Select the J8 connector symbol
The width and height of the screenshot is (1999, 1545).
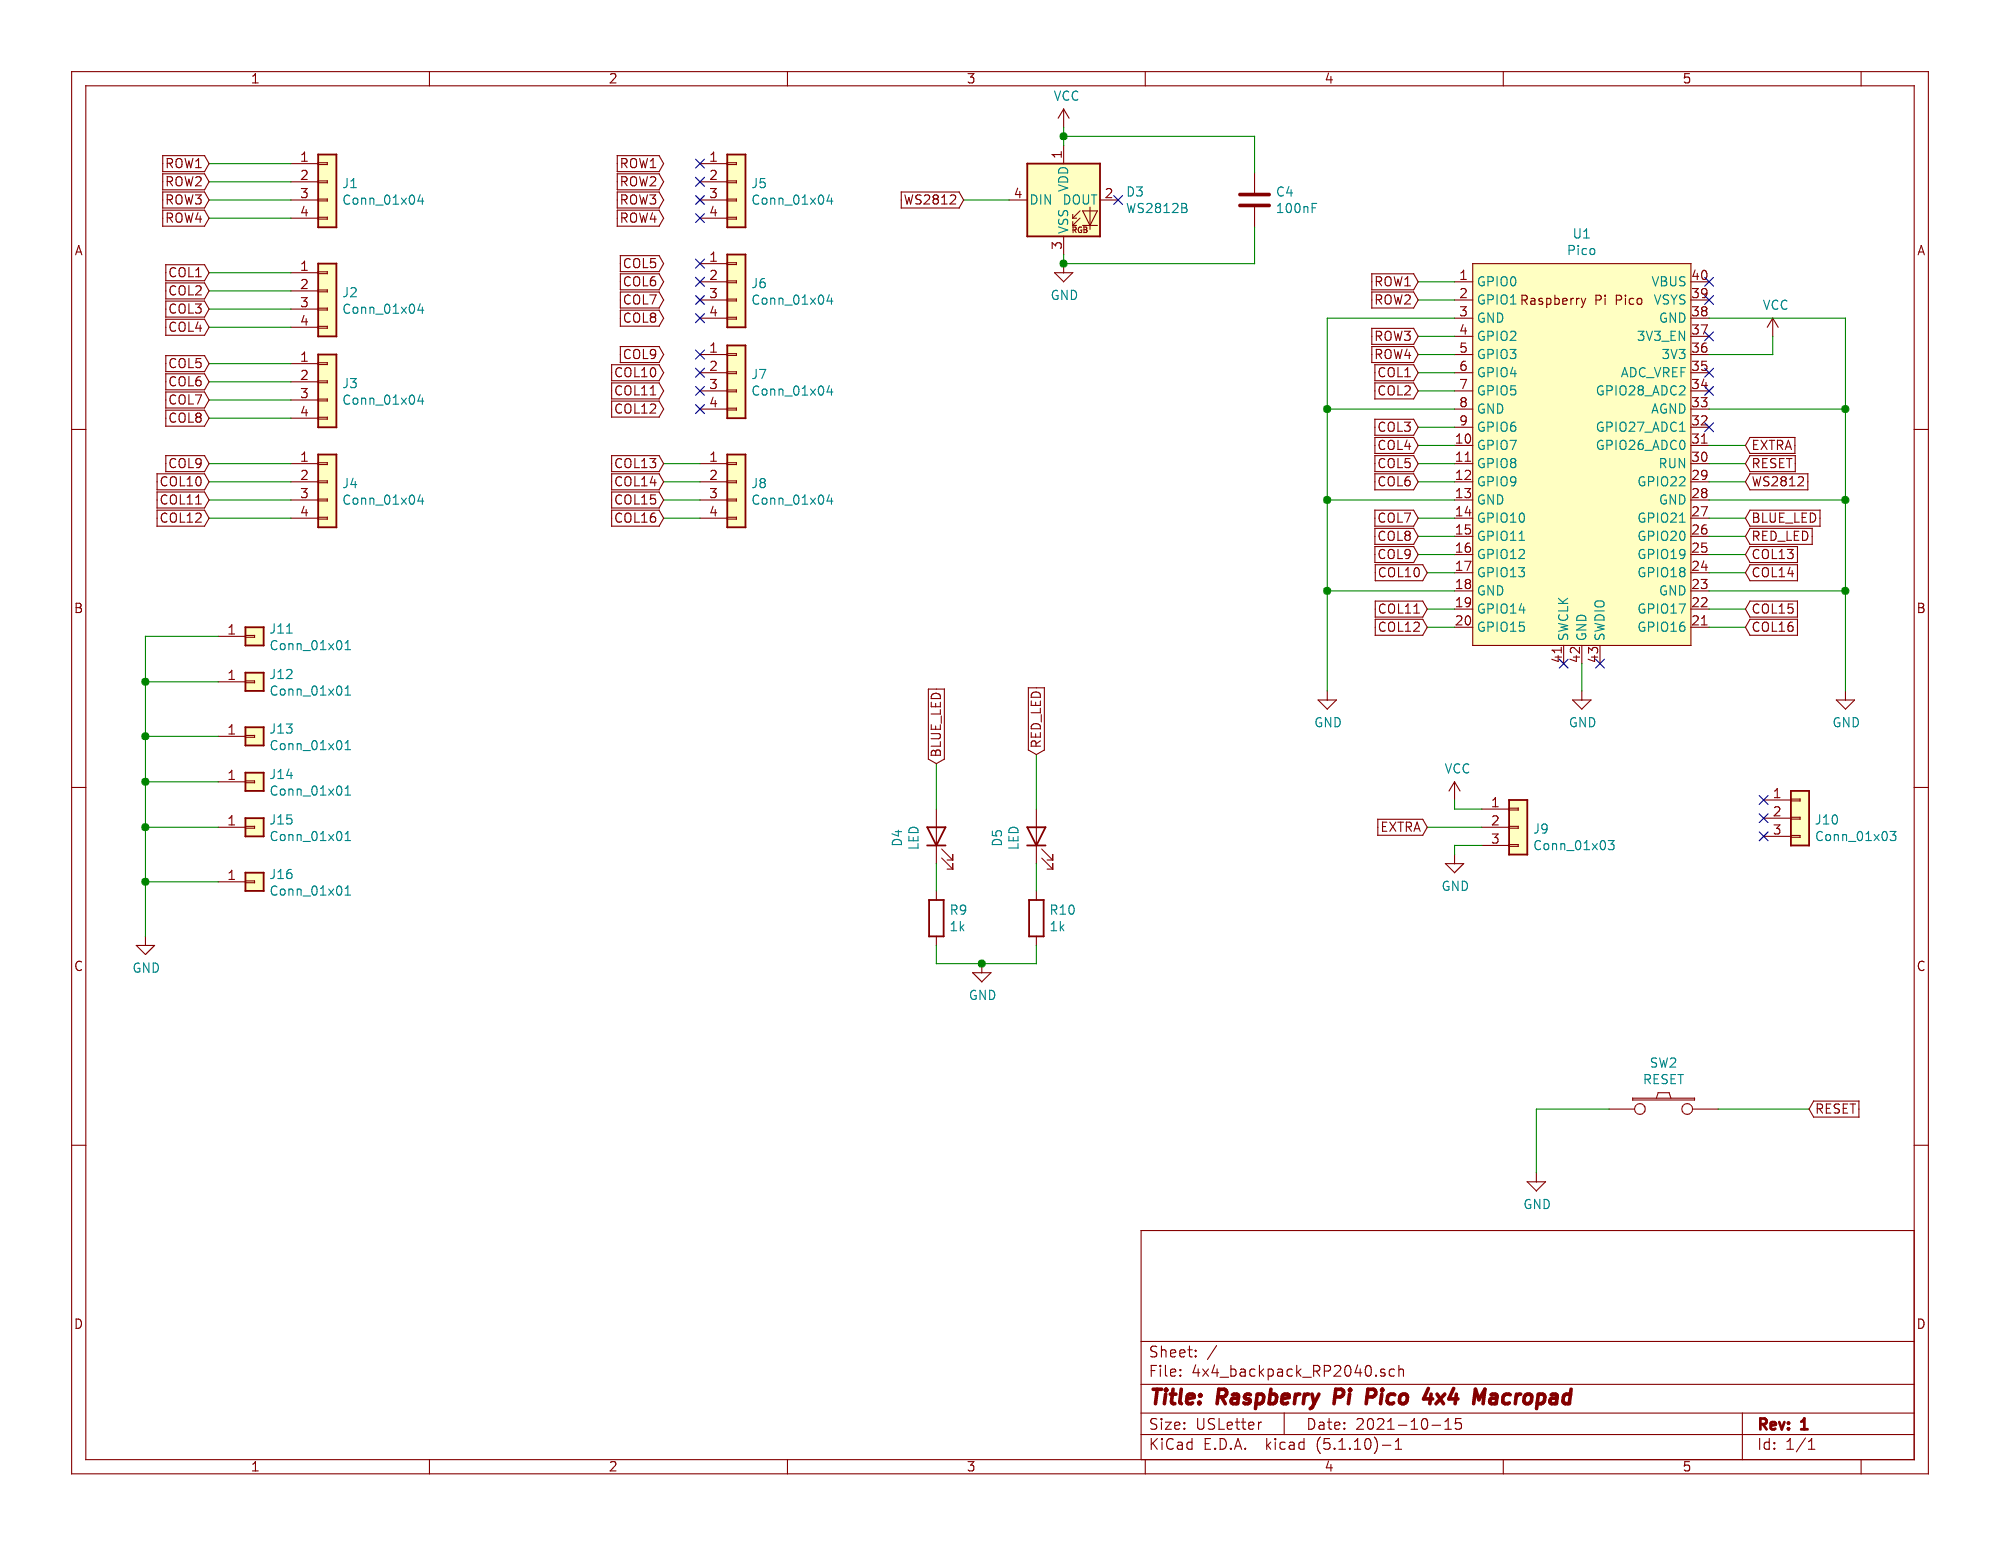click(736, 491)
